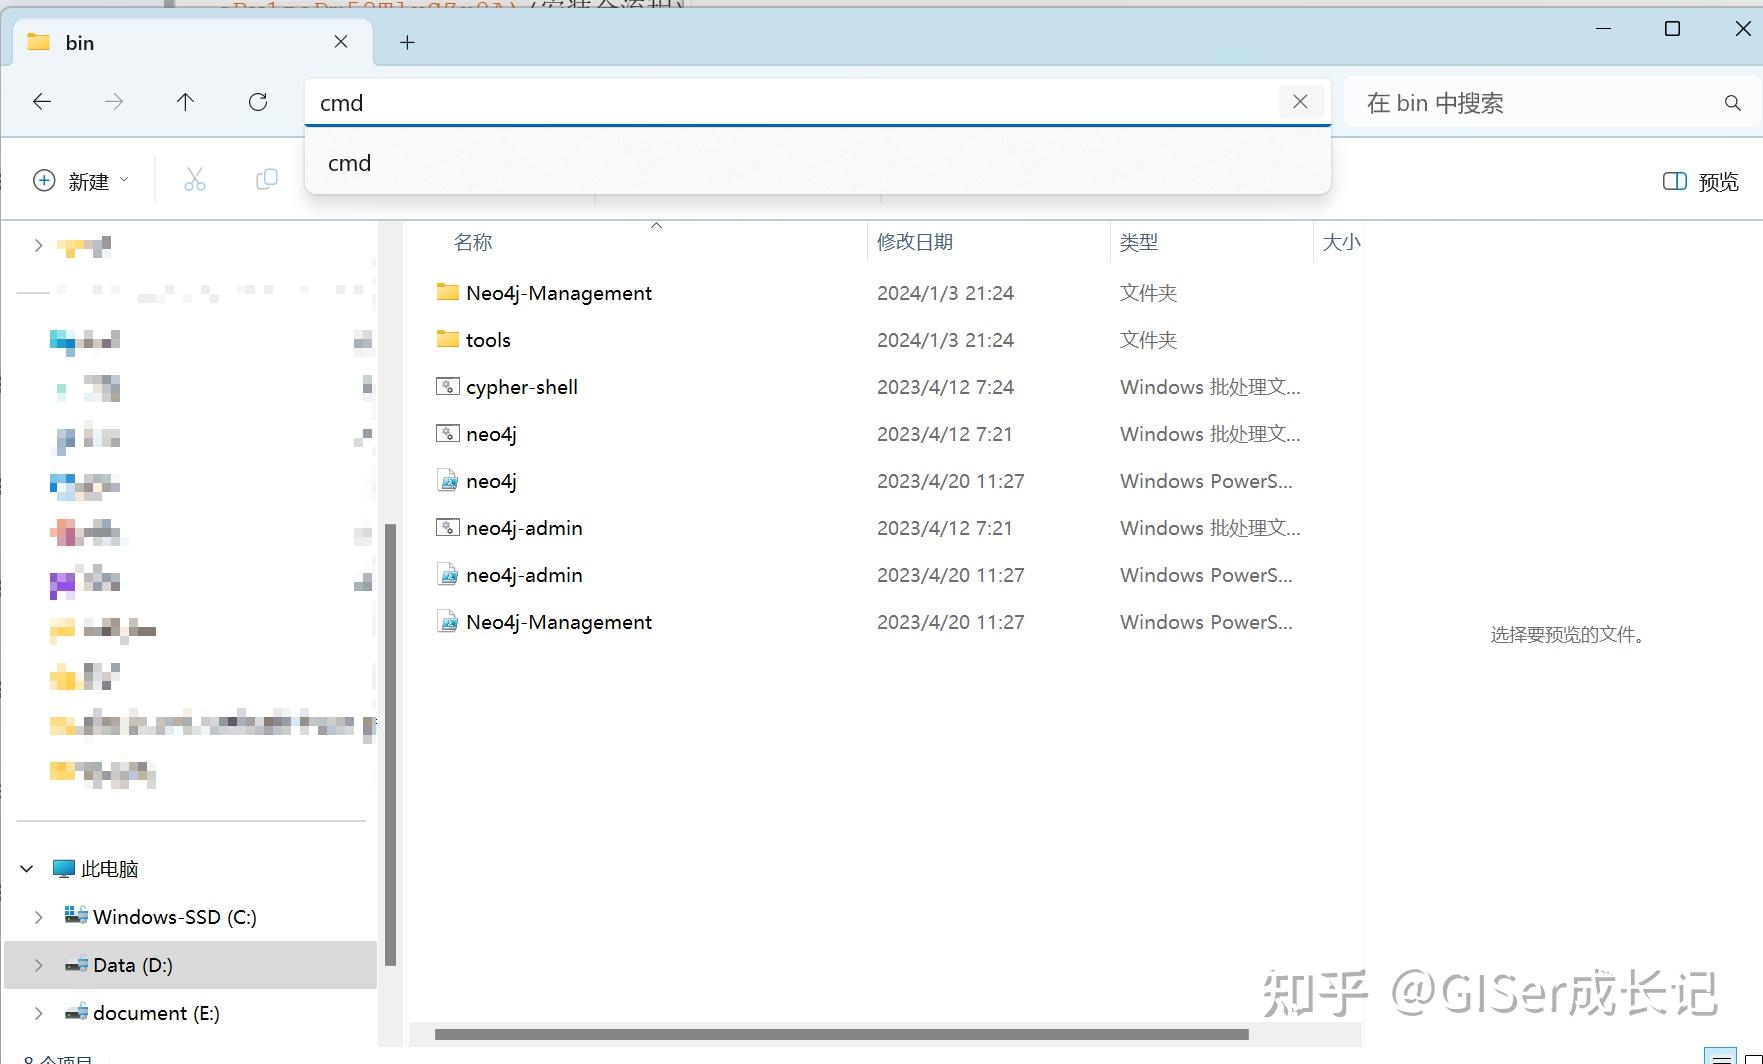This screenshot has width=1763, height=1064.
Task: Open the 新建 dropdown chevron
Action: (x=125, y=180)
